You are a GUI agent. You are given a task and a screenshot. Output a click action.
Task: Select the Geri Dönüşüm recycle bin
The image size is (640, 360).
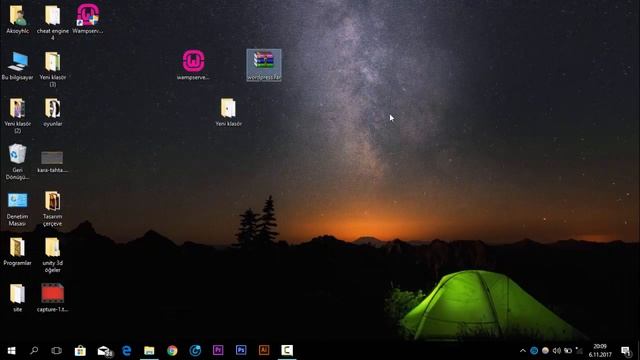(18, 162)
